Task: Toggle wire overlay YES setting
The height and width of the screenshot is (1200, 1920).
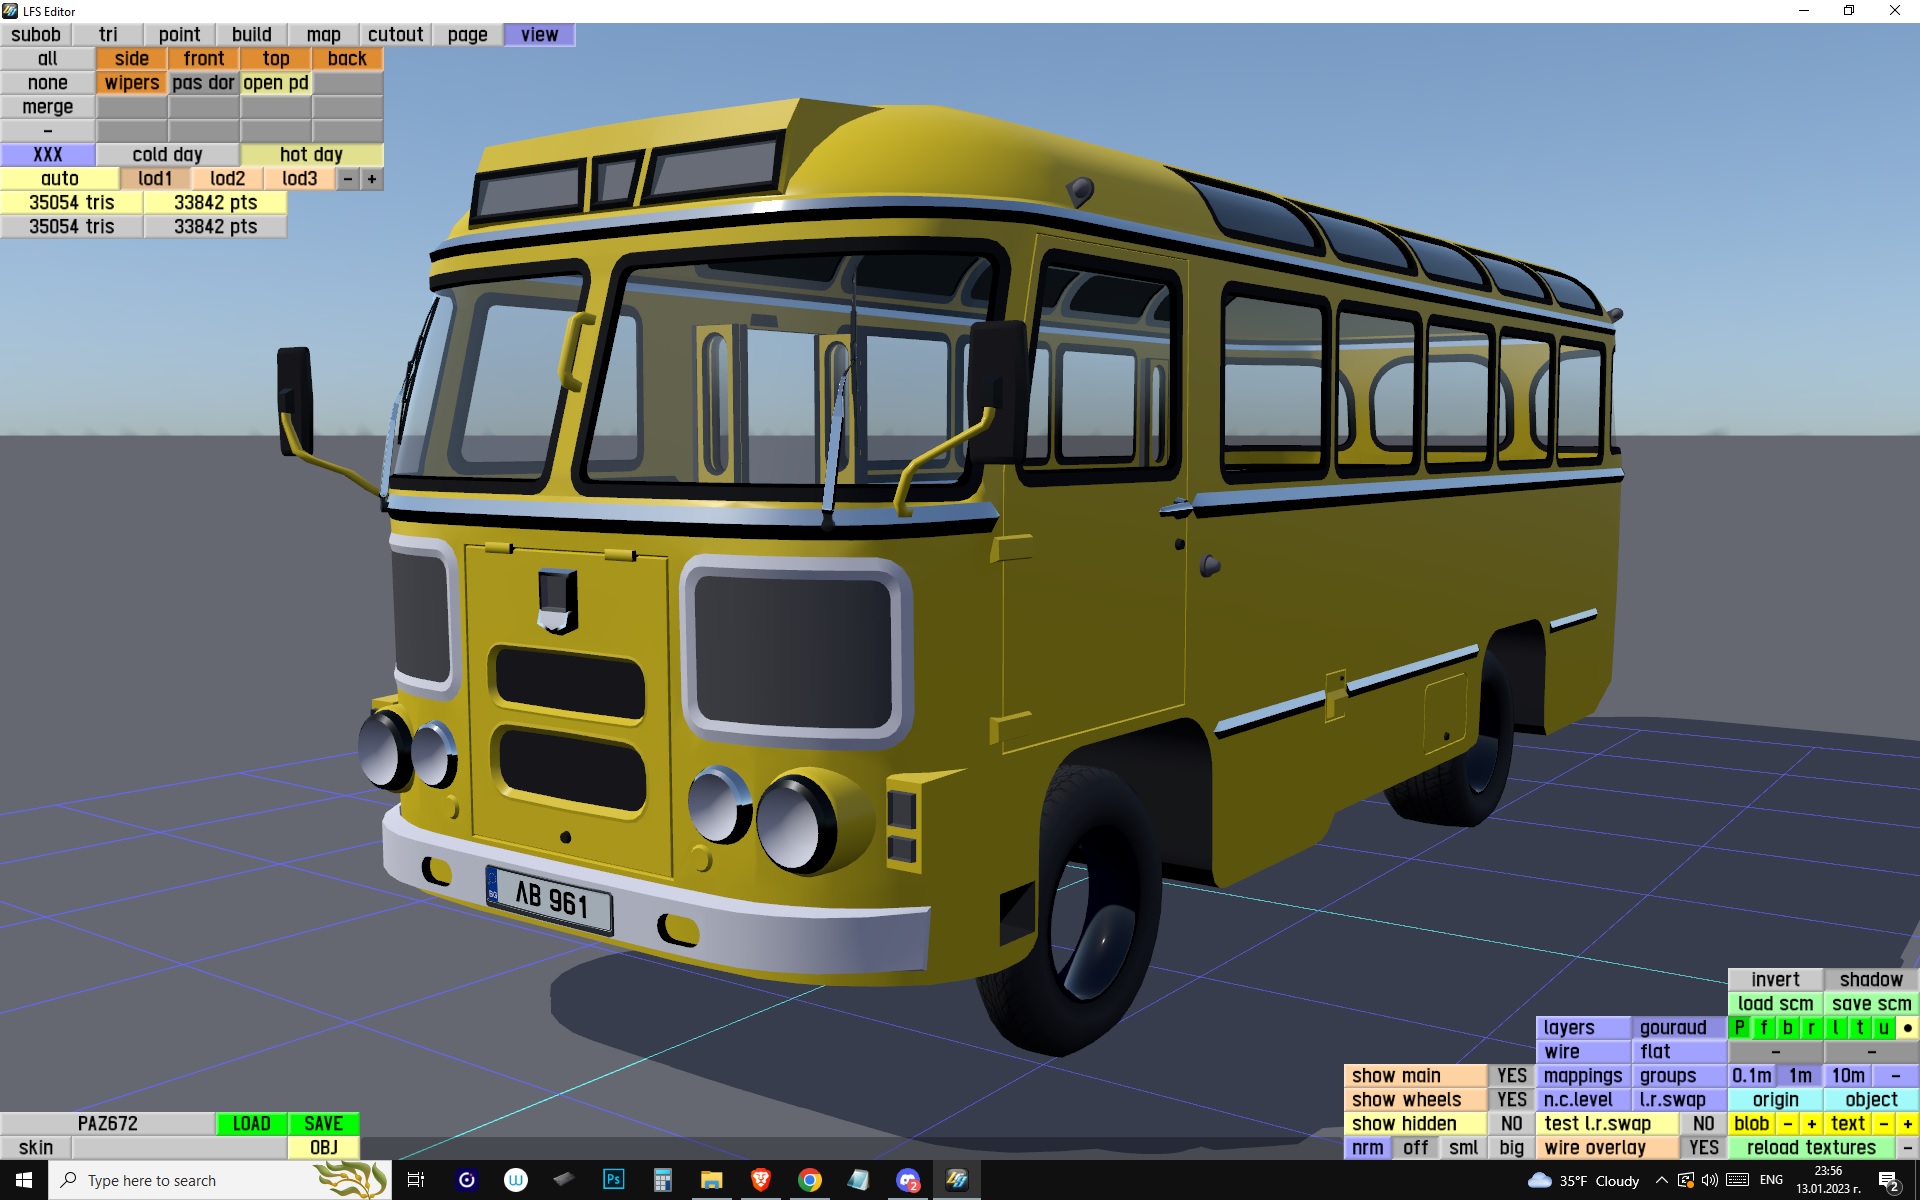Action: (x=1703, y=1147)
